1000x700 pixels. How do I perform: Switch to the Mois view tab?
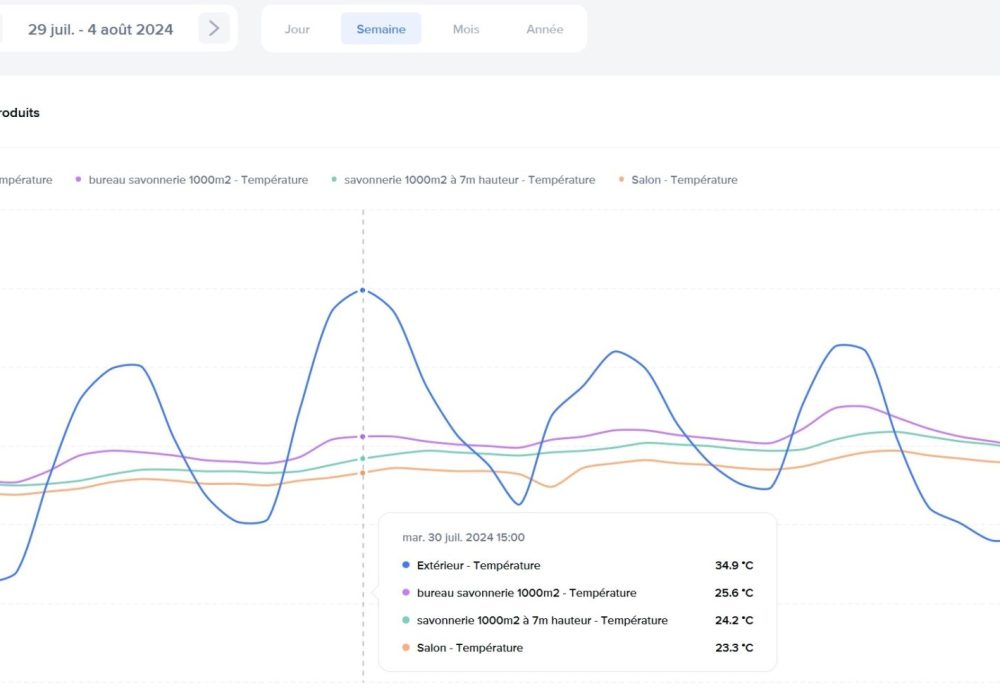pos(466,29)
